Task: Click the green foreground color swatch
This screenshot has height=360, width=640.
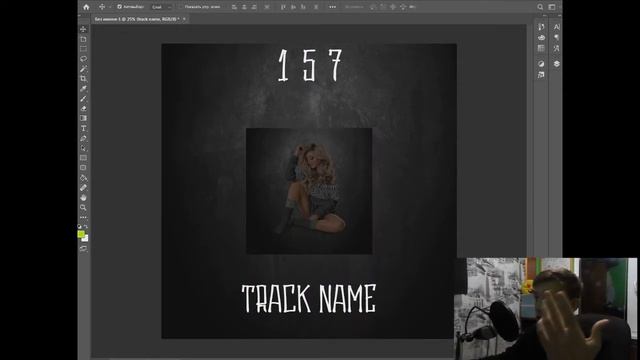Action: pos(81,234)
